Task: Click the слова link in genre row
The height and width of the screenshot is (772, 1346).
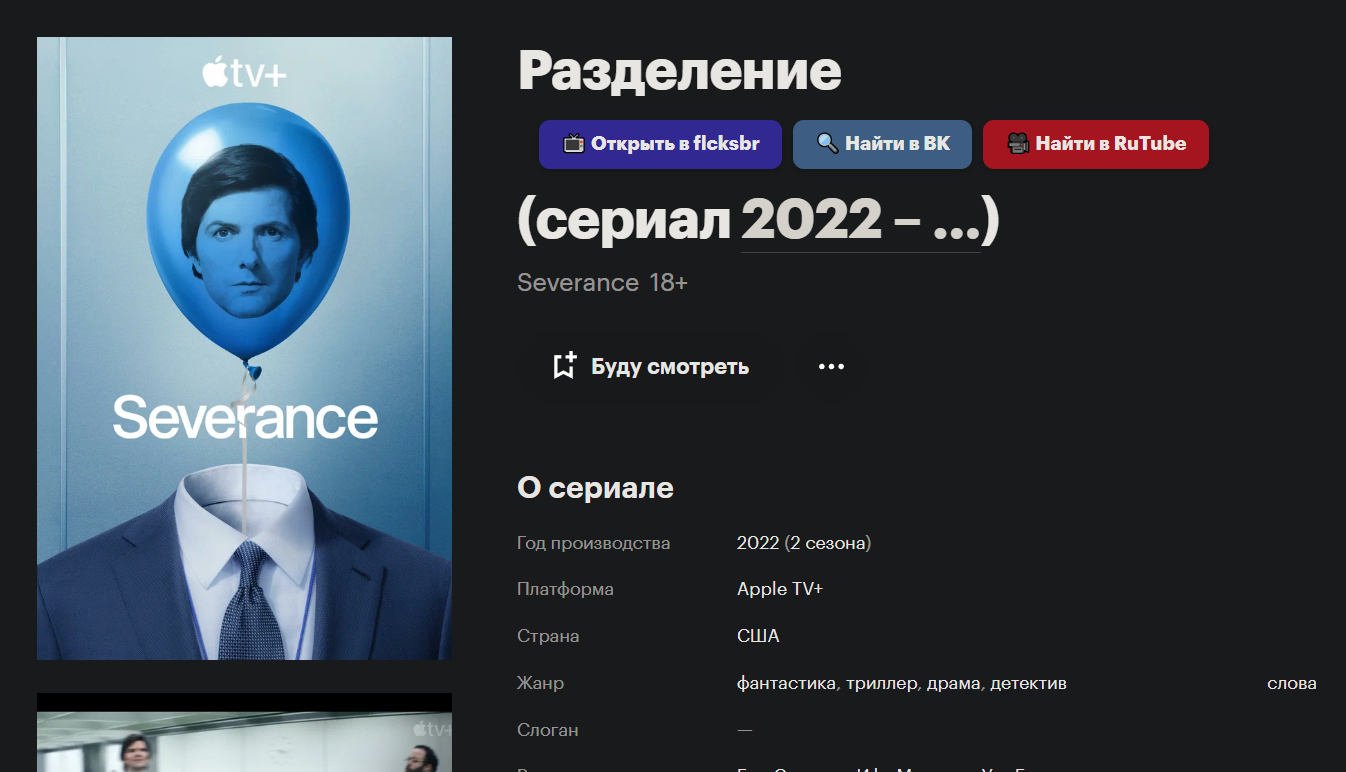Action: pyautogui.click(x=1292, y=684)
